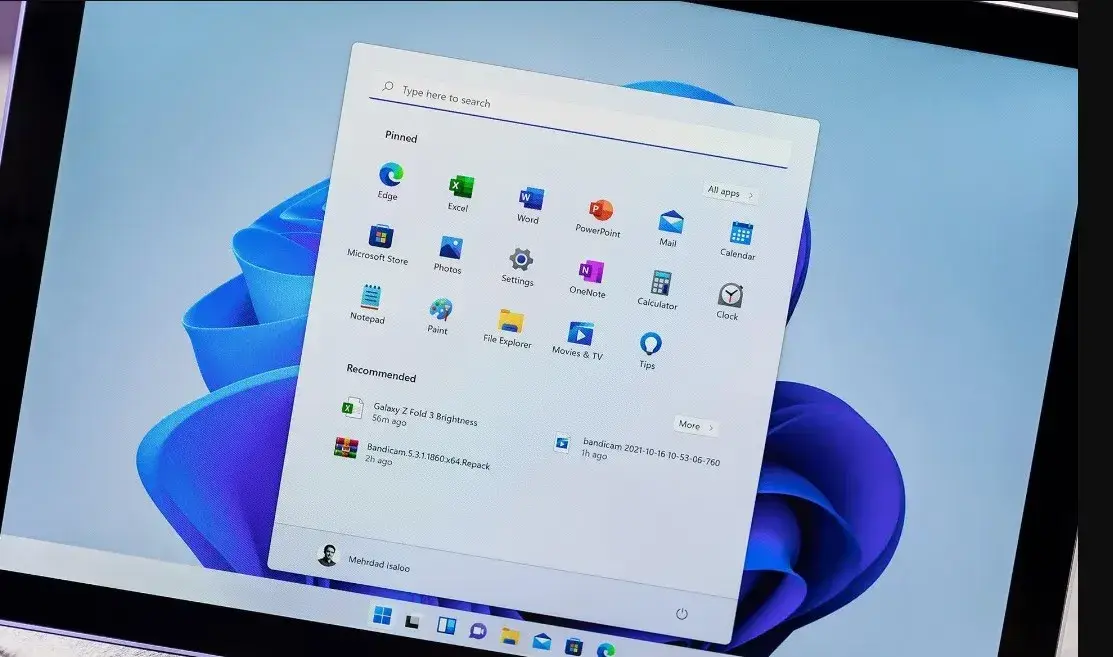This screenshot has height=657, width=1113.
Task: Open the bandicam 2021-10-16 video file
Action: 637,451
